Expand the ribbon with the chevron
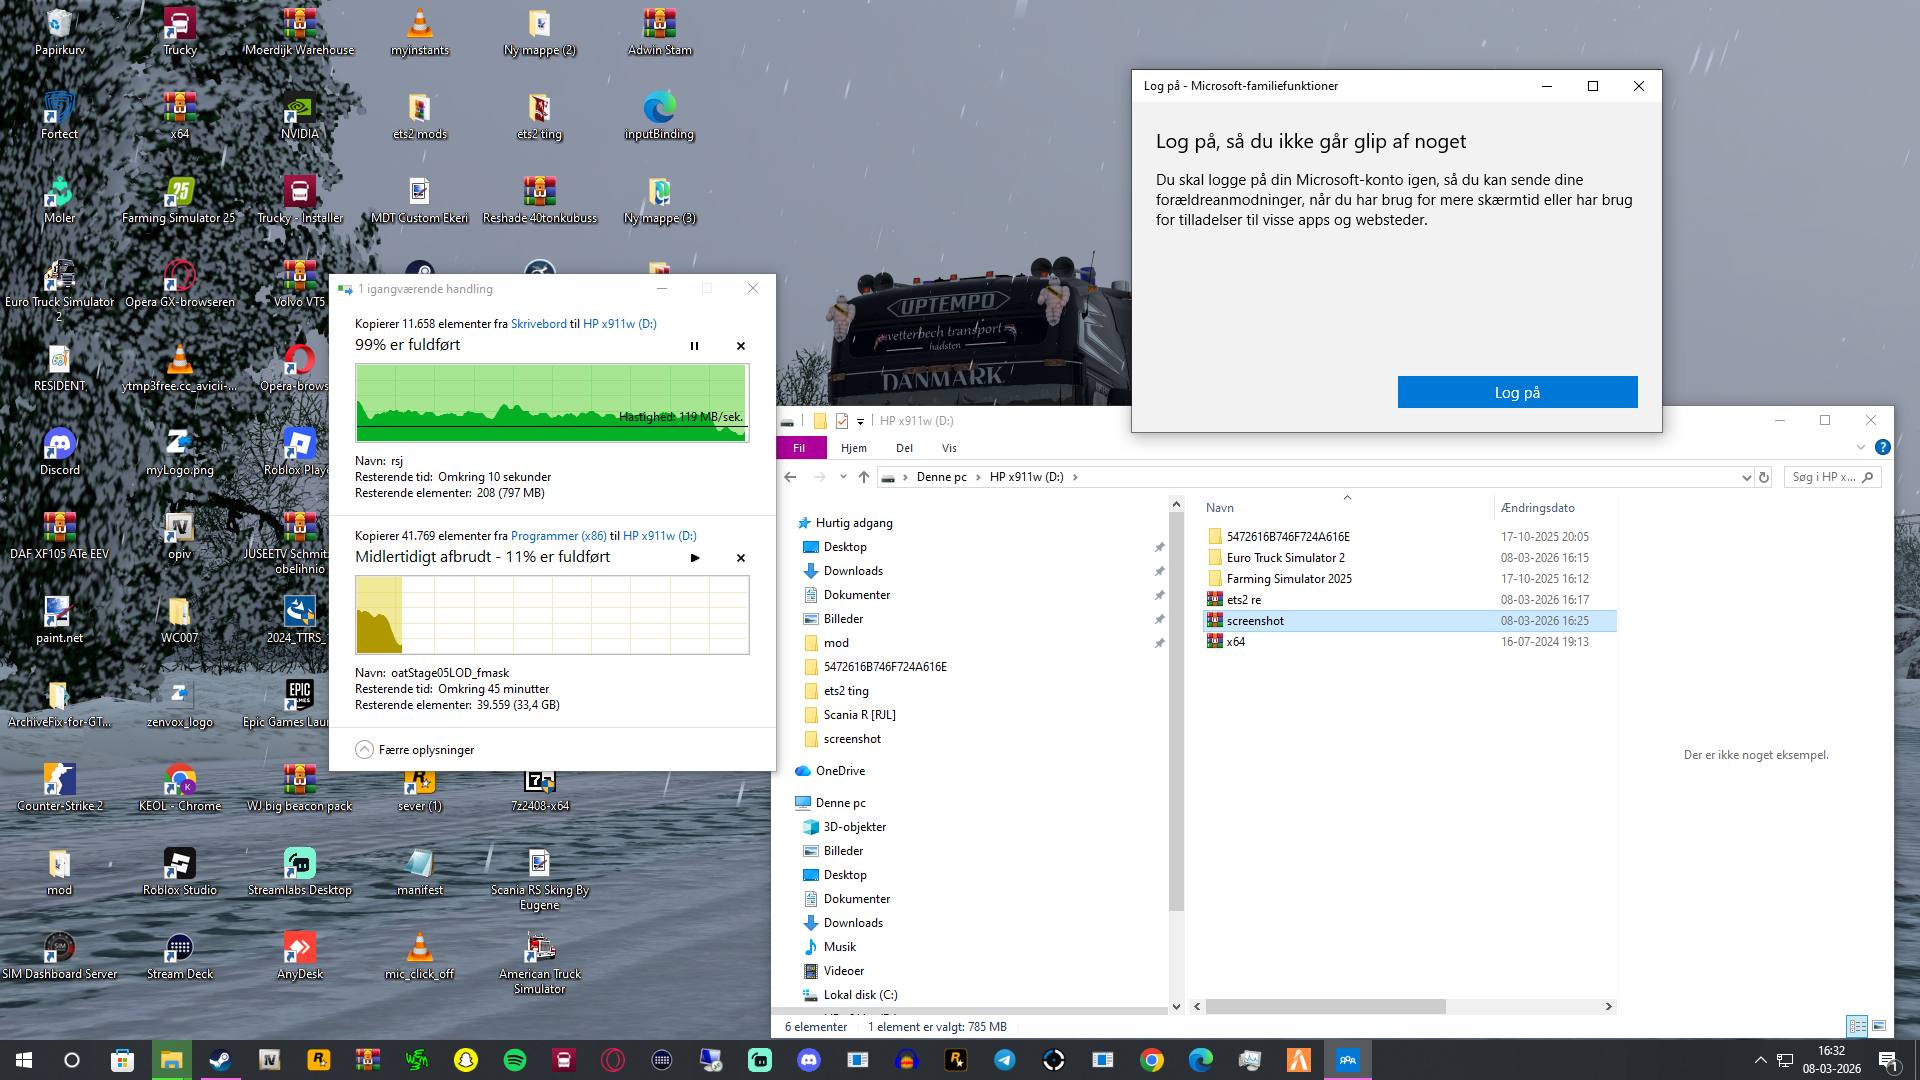The height and width of the screenshot is (1080, 1920). pos(1860,448)
